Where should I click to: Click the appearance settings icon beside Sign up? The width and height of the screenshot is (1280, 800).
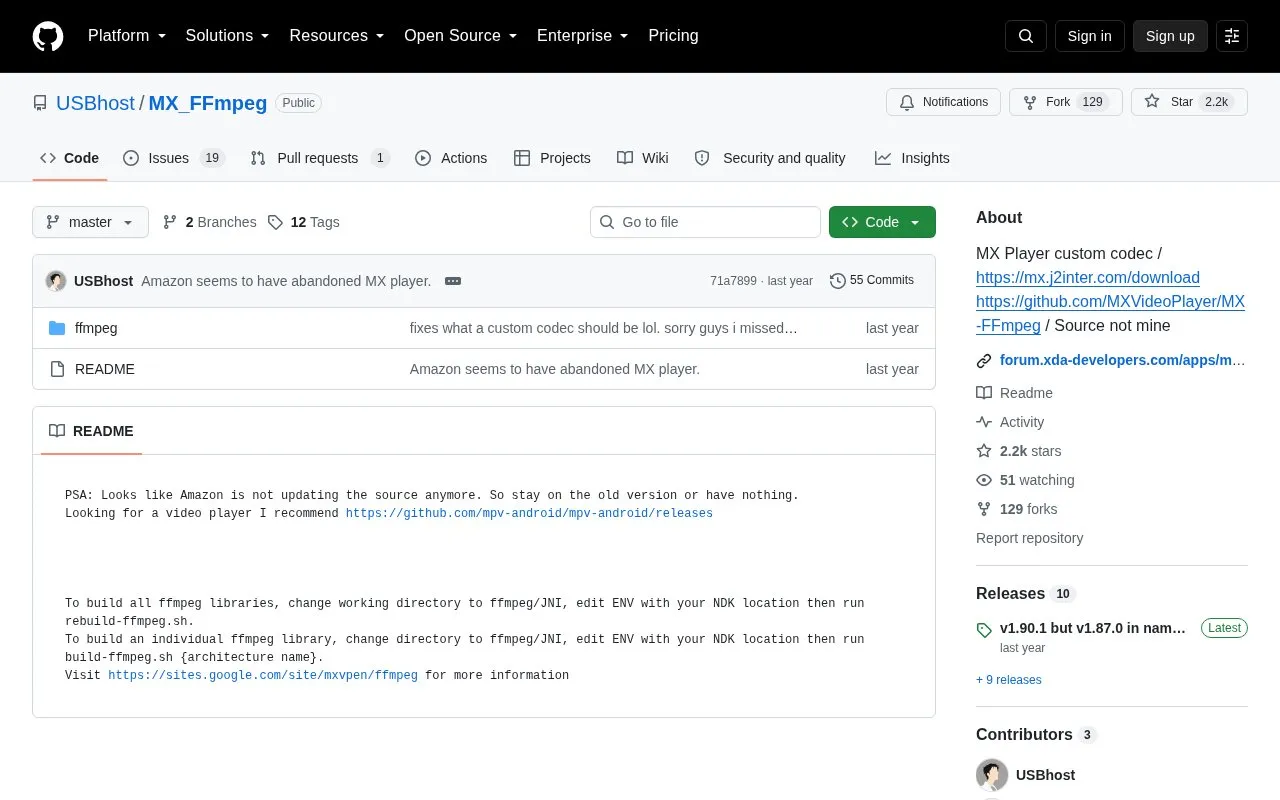pos(1232,36)
